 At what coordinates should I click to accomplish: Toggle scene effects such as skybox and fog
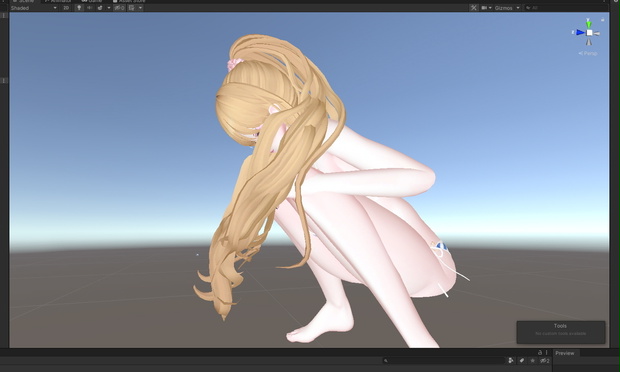click(x=100, y=8)
